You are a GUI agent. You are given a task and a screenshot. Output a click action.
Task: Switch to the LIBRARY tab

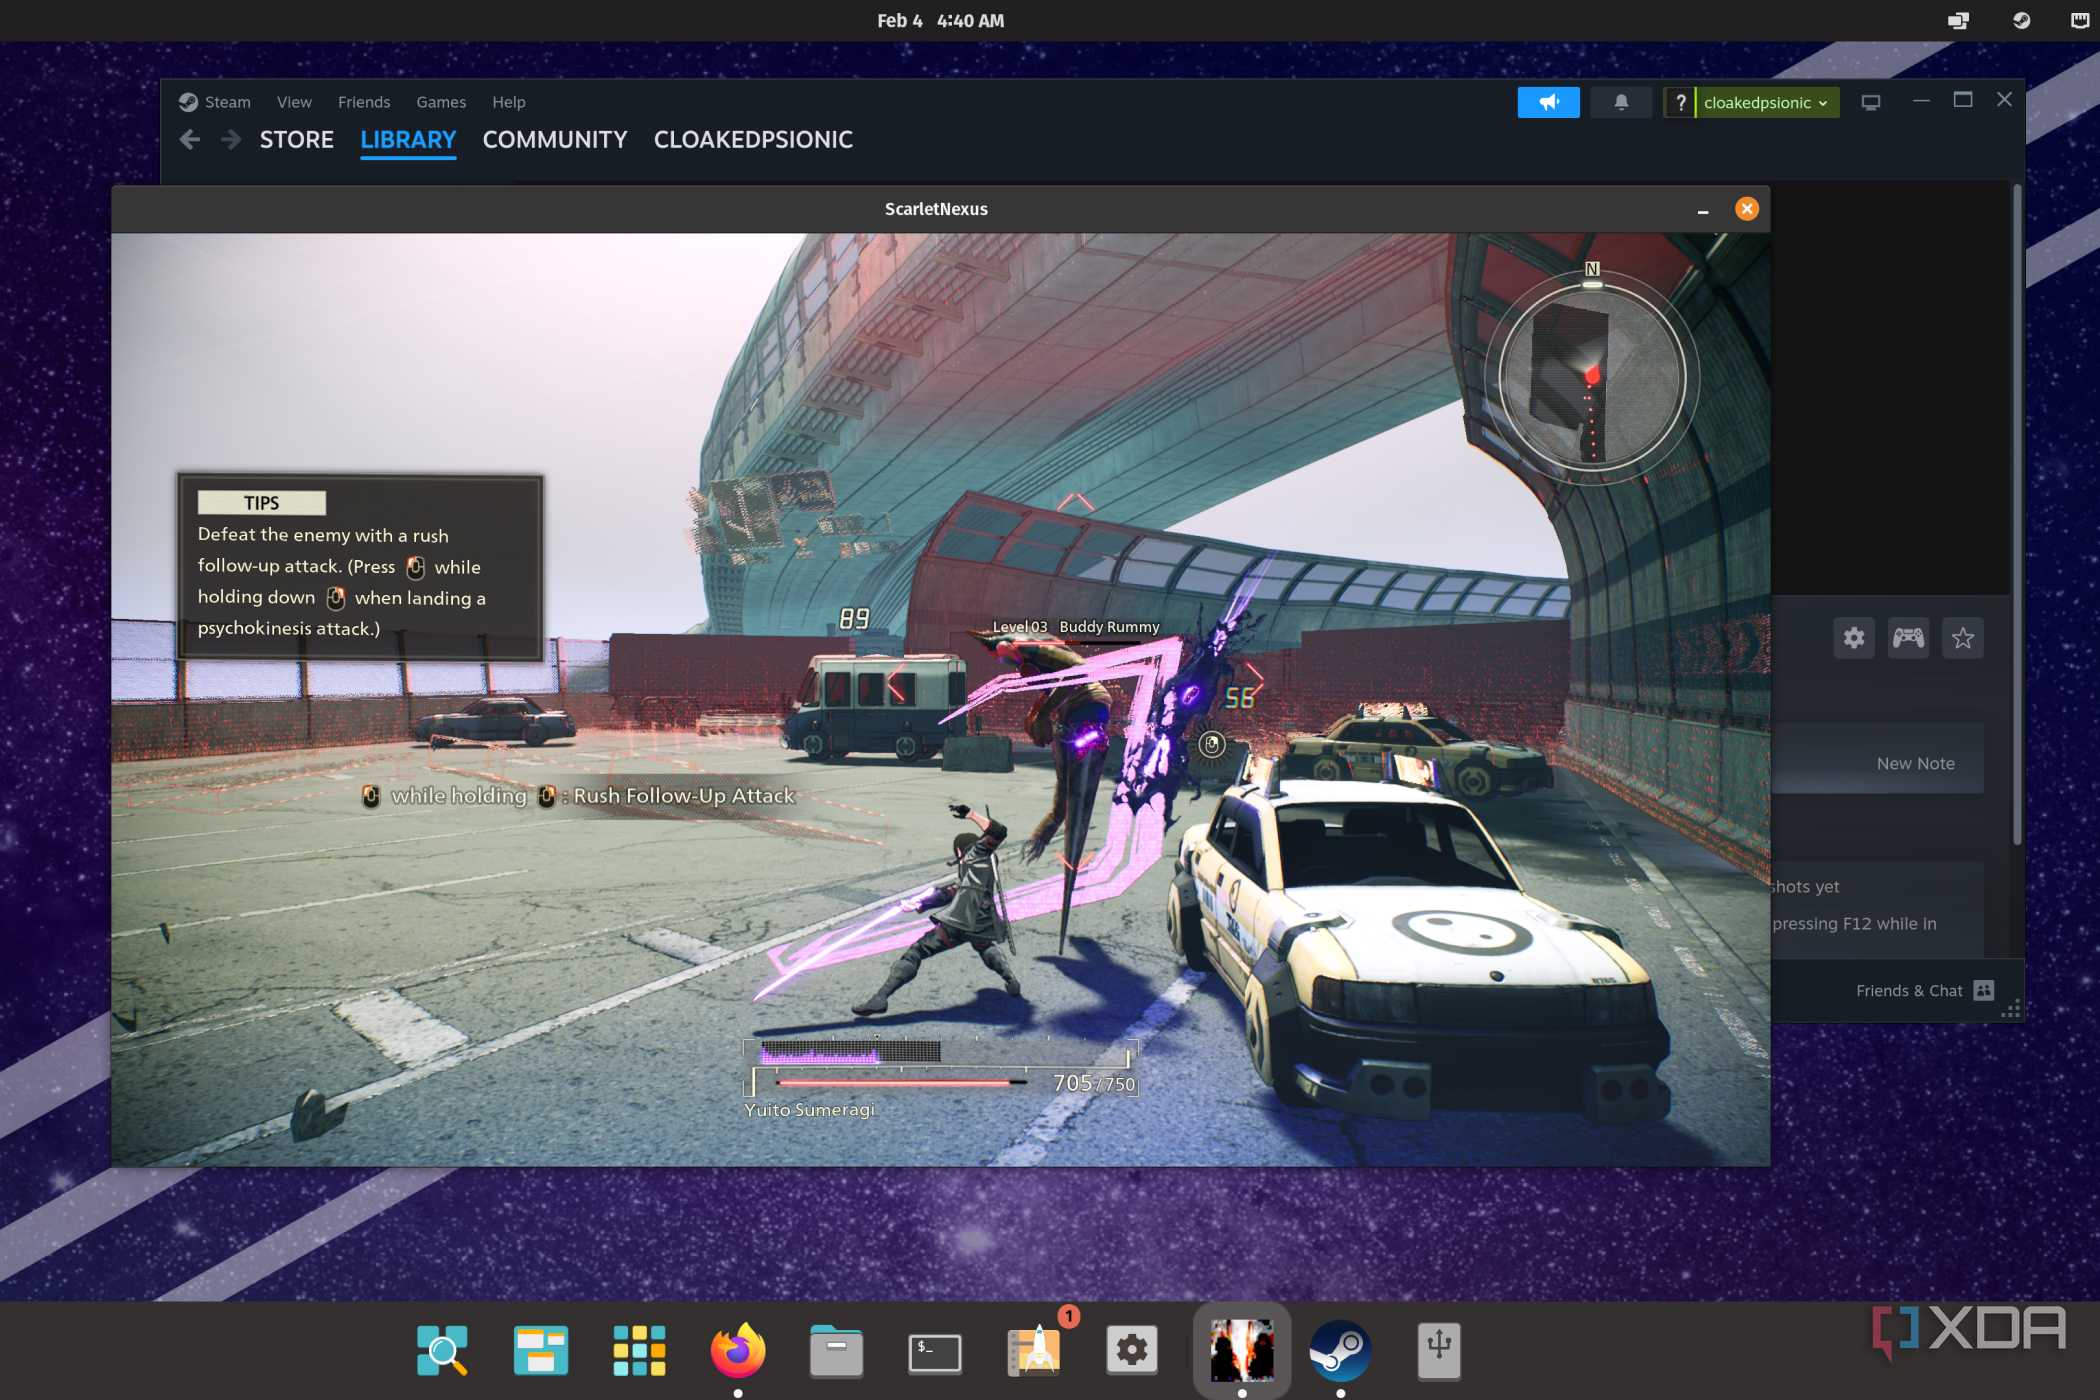[408, 140]
